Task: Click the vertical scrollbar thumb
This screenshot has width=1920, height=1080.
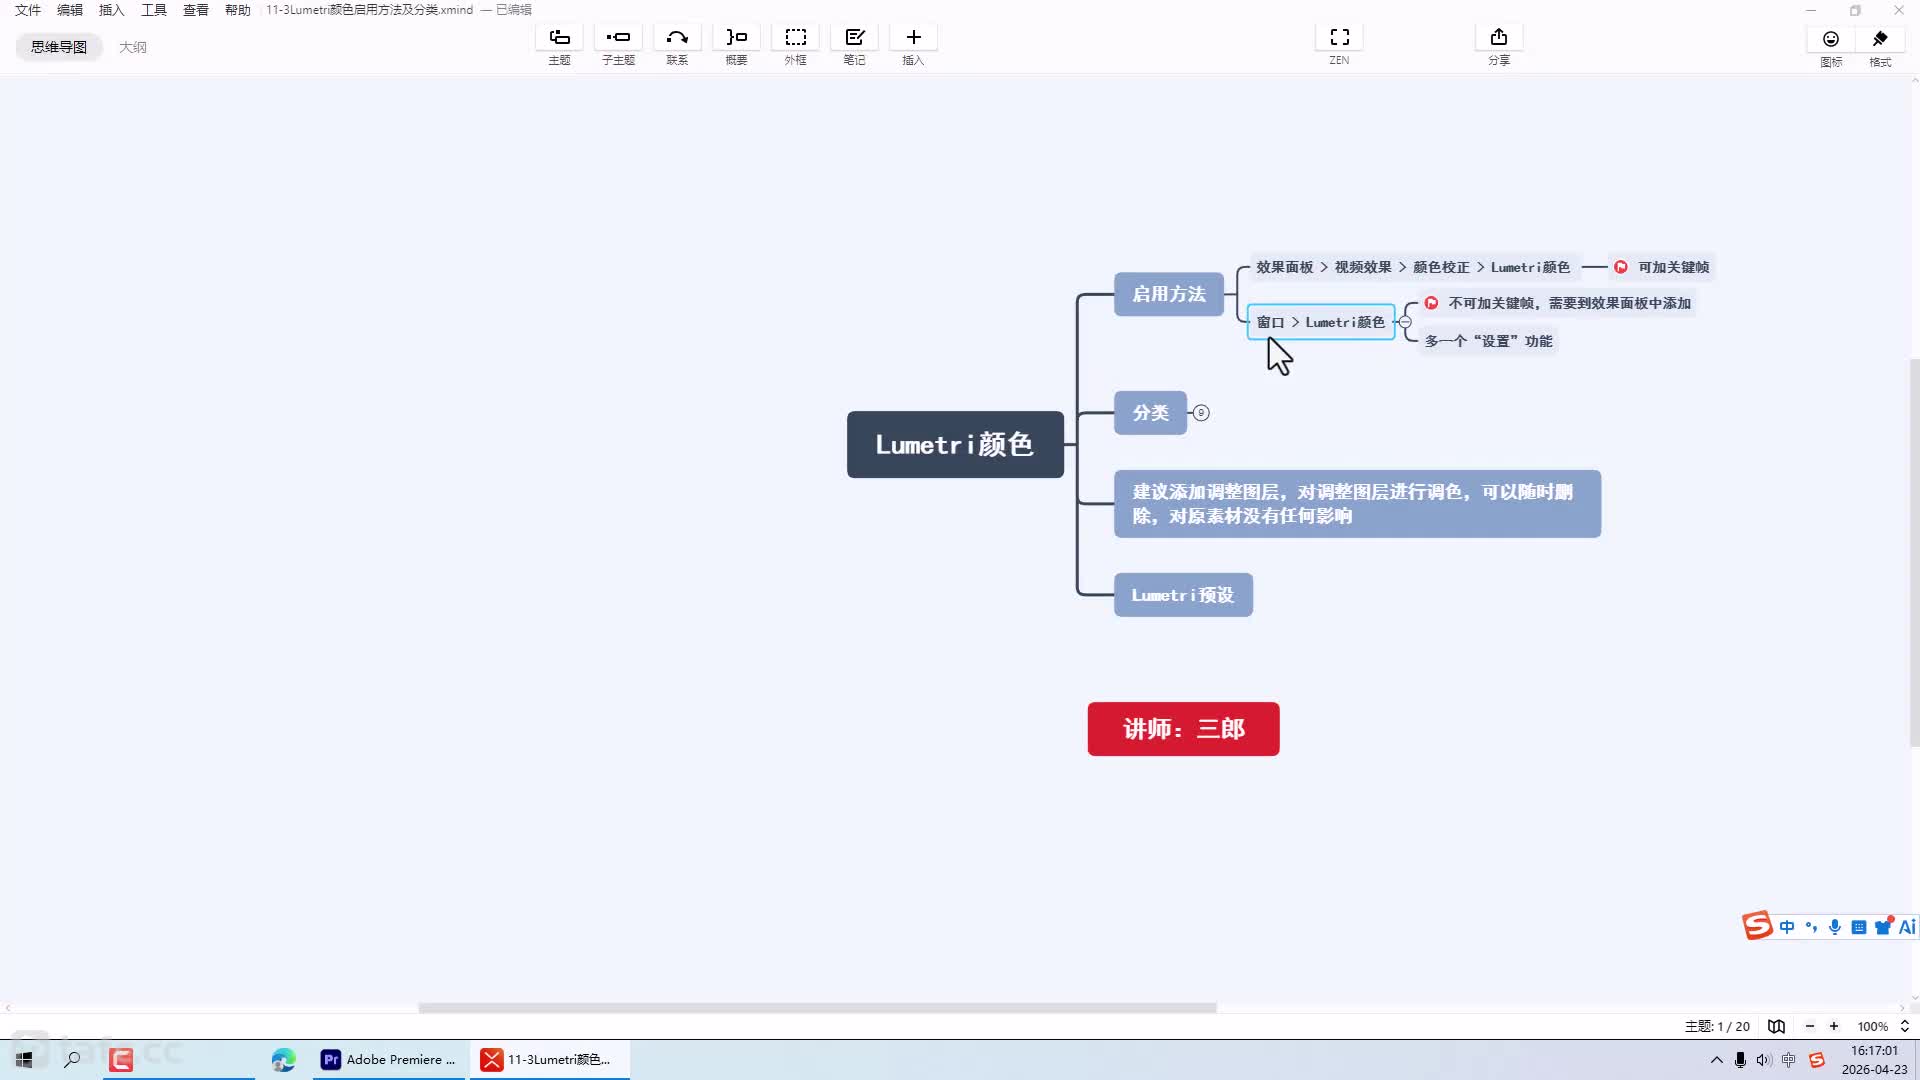Action: pyautogui.click(x=1914, y=552)
